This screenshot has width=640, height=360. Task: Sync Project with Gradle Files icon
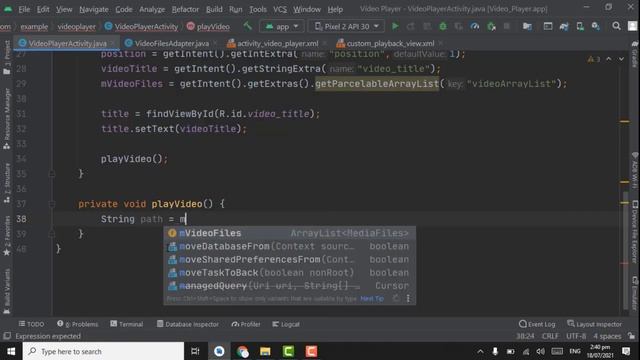pos(564,27)
